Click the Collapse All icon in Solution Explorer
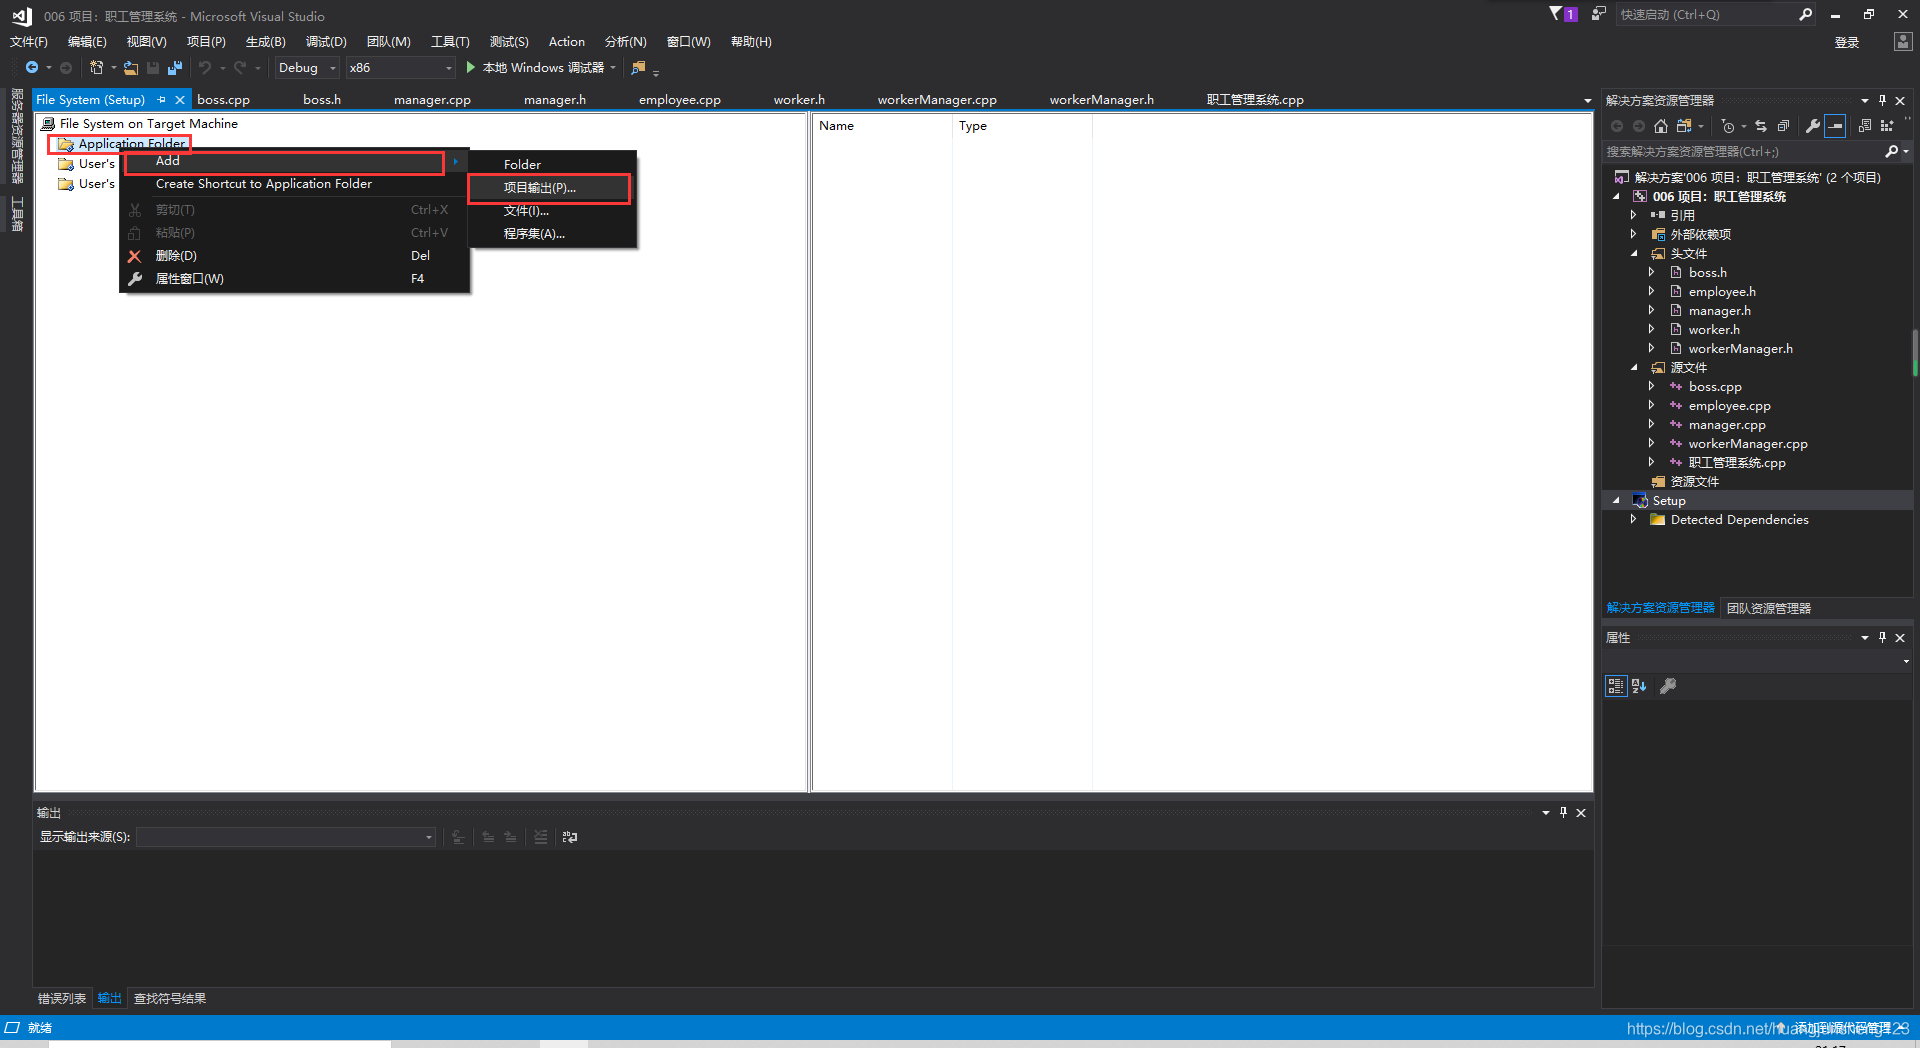 coord(1783,126)
